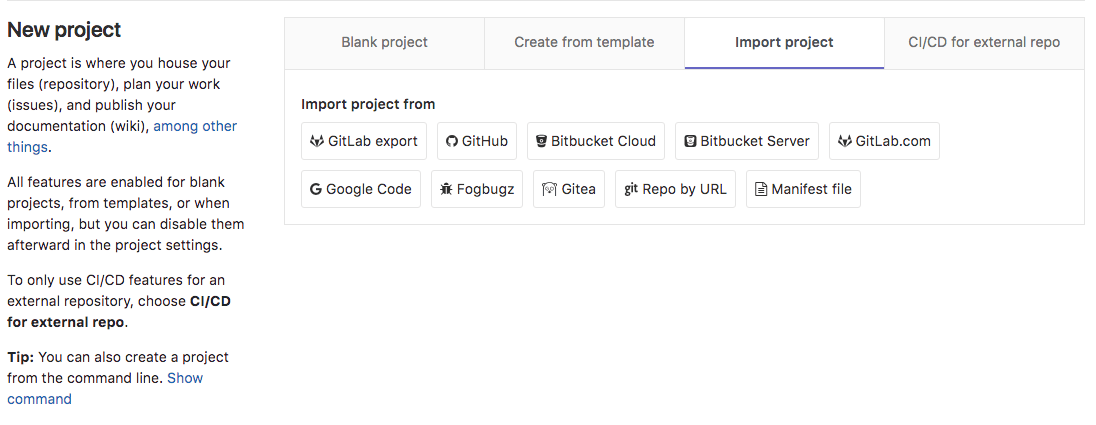Click the GitLab export fox icon
The height and width of the screenshot is (425, 1096).
point(317,141)
